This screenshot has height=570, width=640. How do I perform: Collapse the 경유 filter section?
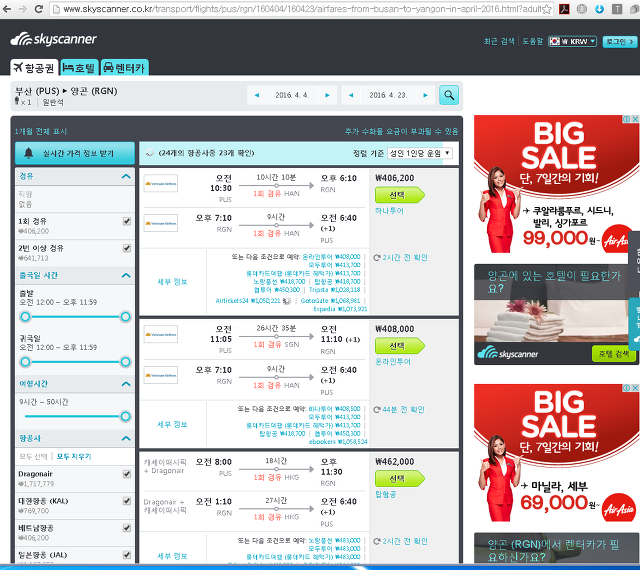[x=126, y=176]
